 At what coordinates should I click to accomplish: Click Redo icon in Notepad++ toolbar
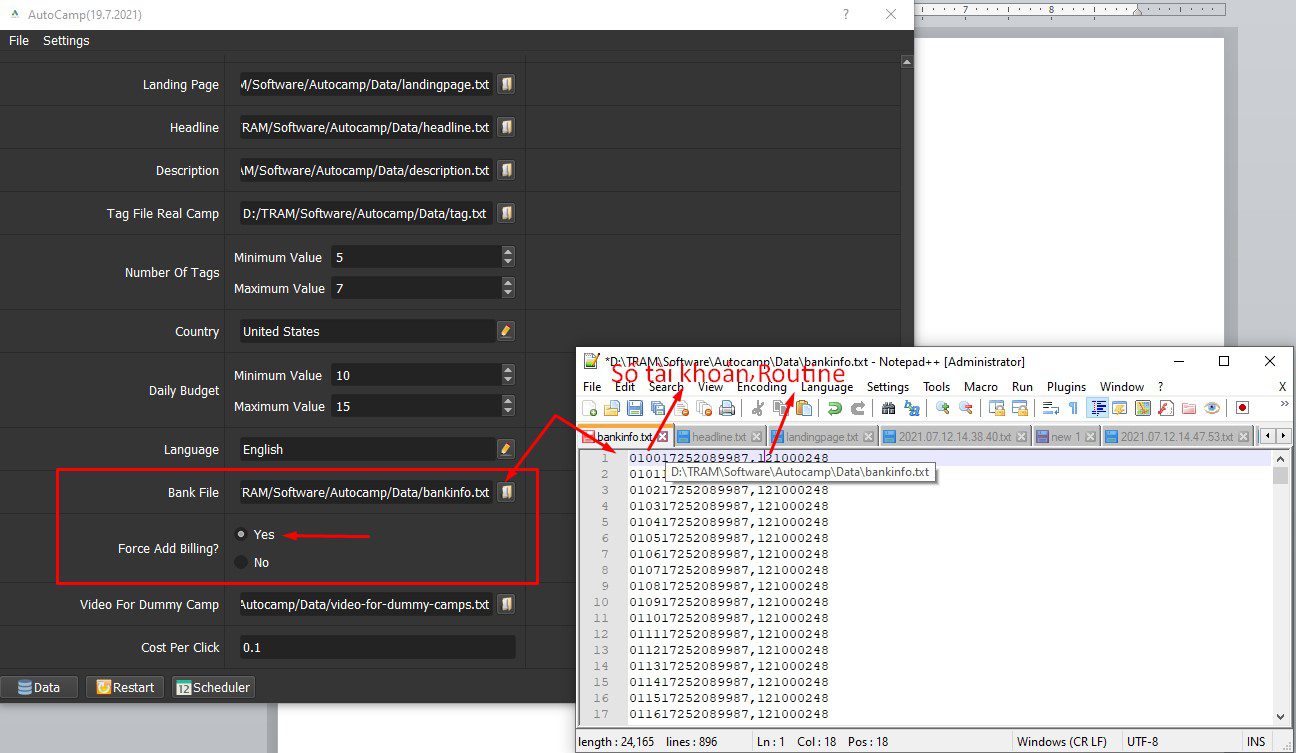click(x=857, y=408)
